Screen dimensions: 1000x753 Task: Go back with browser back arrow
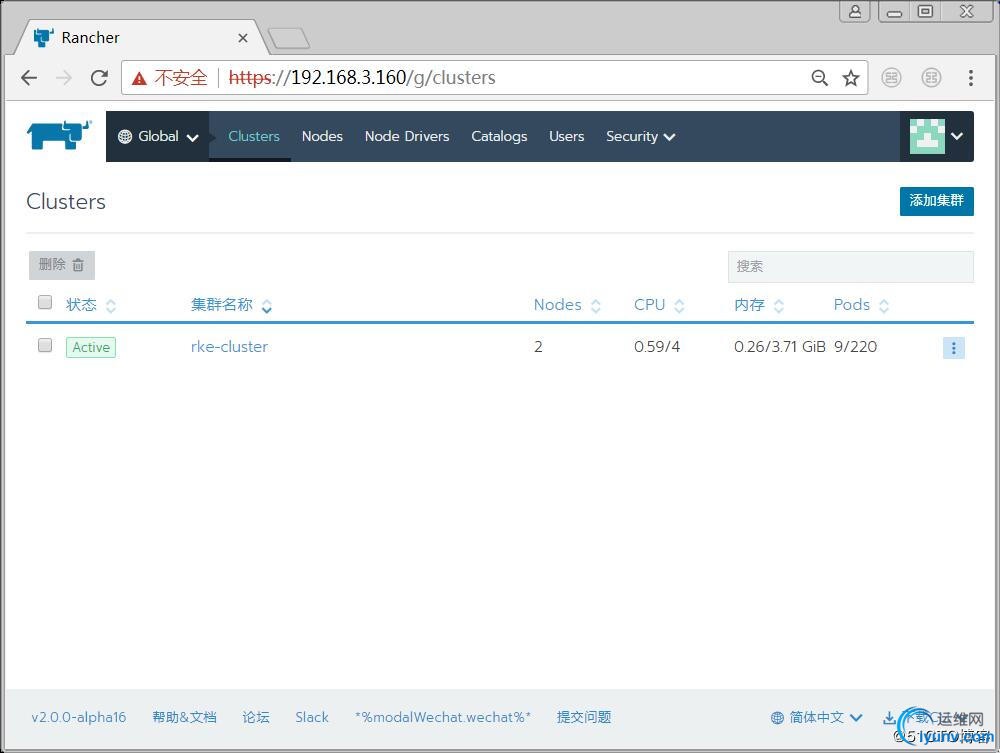(x=29, y=78)
